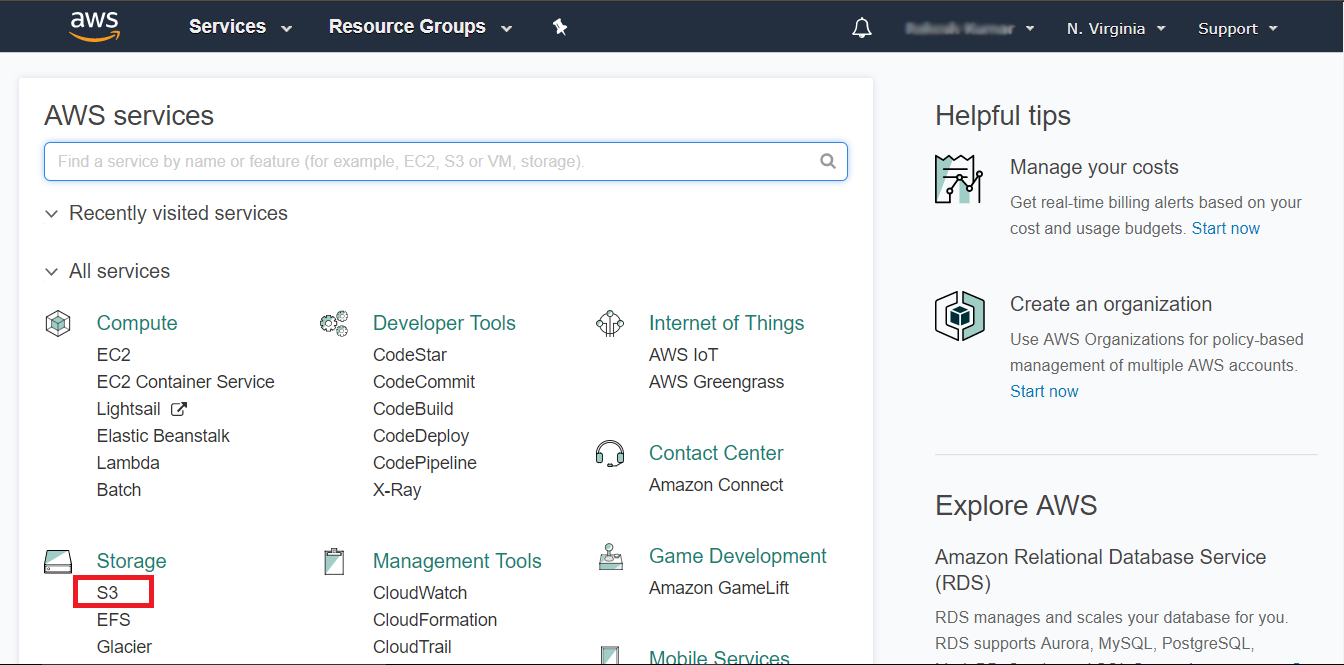This screenshot has height=665, width=1344.
Task: Click the Contact Center headset icon
Action: 610,454
